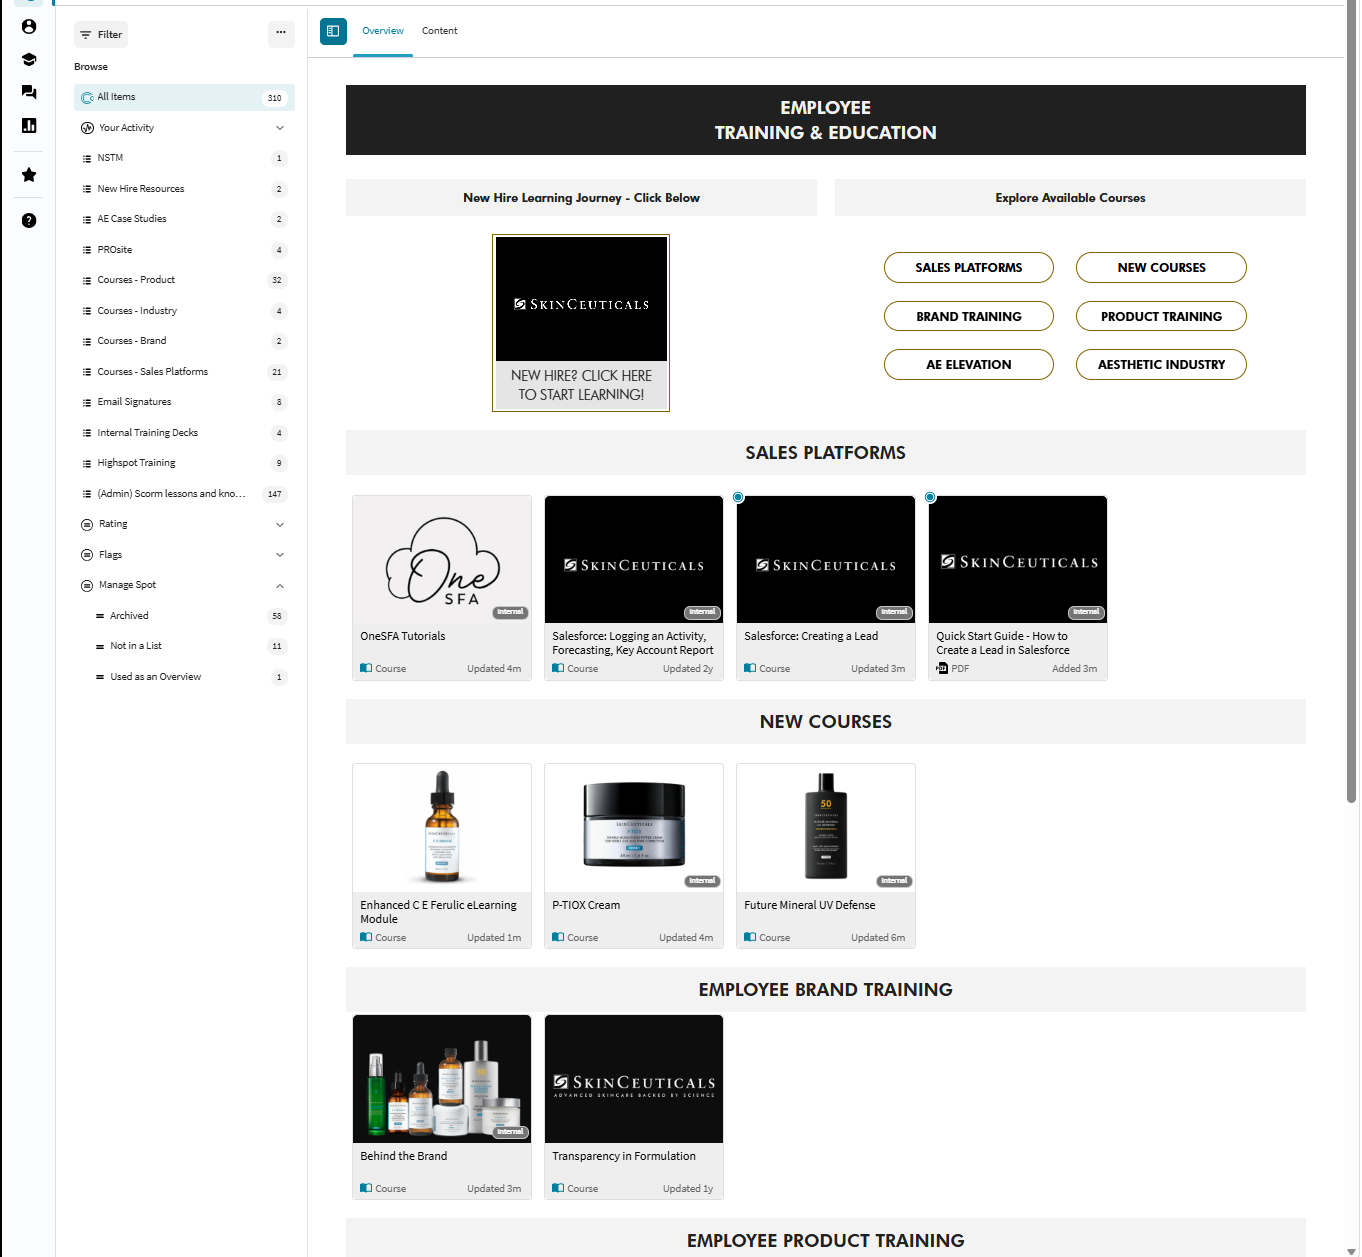
Task: Open the NSTM list
Action: pyautogui.click(x=184, y=158)
